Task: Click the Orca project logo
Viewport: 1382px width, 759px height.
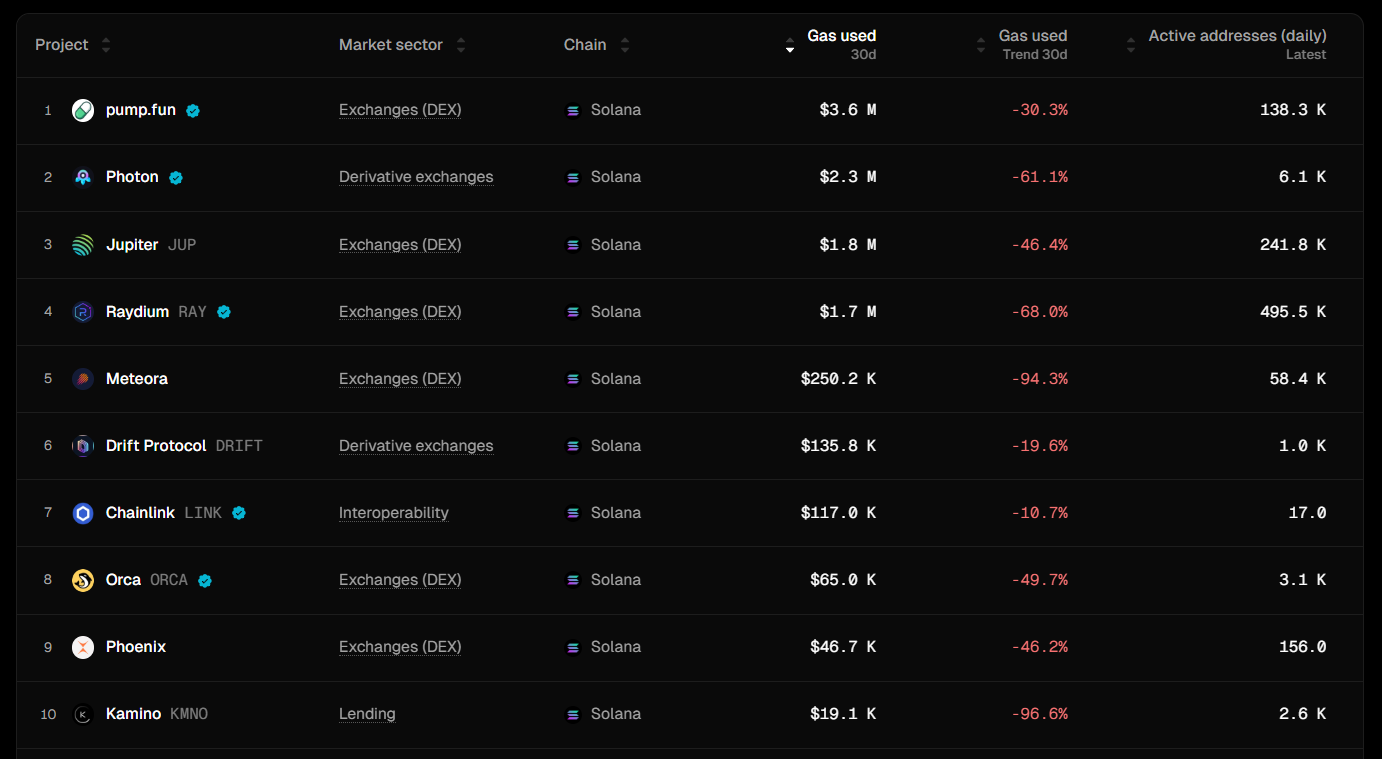Action: point(83,580)
